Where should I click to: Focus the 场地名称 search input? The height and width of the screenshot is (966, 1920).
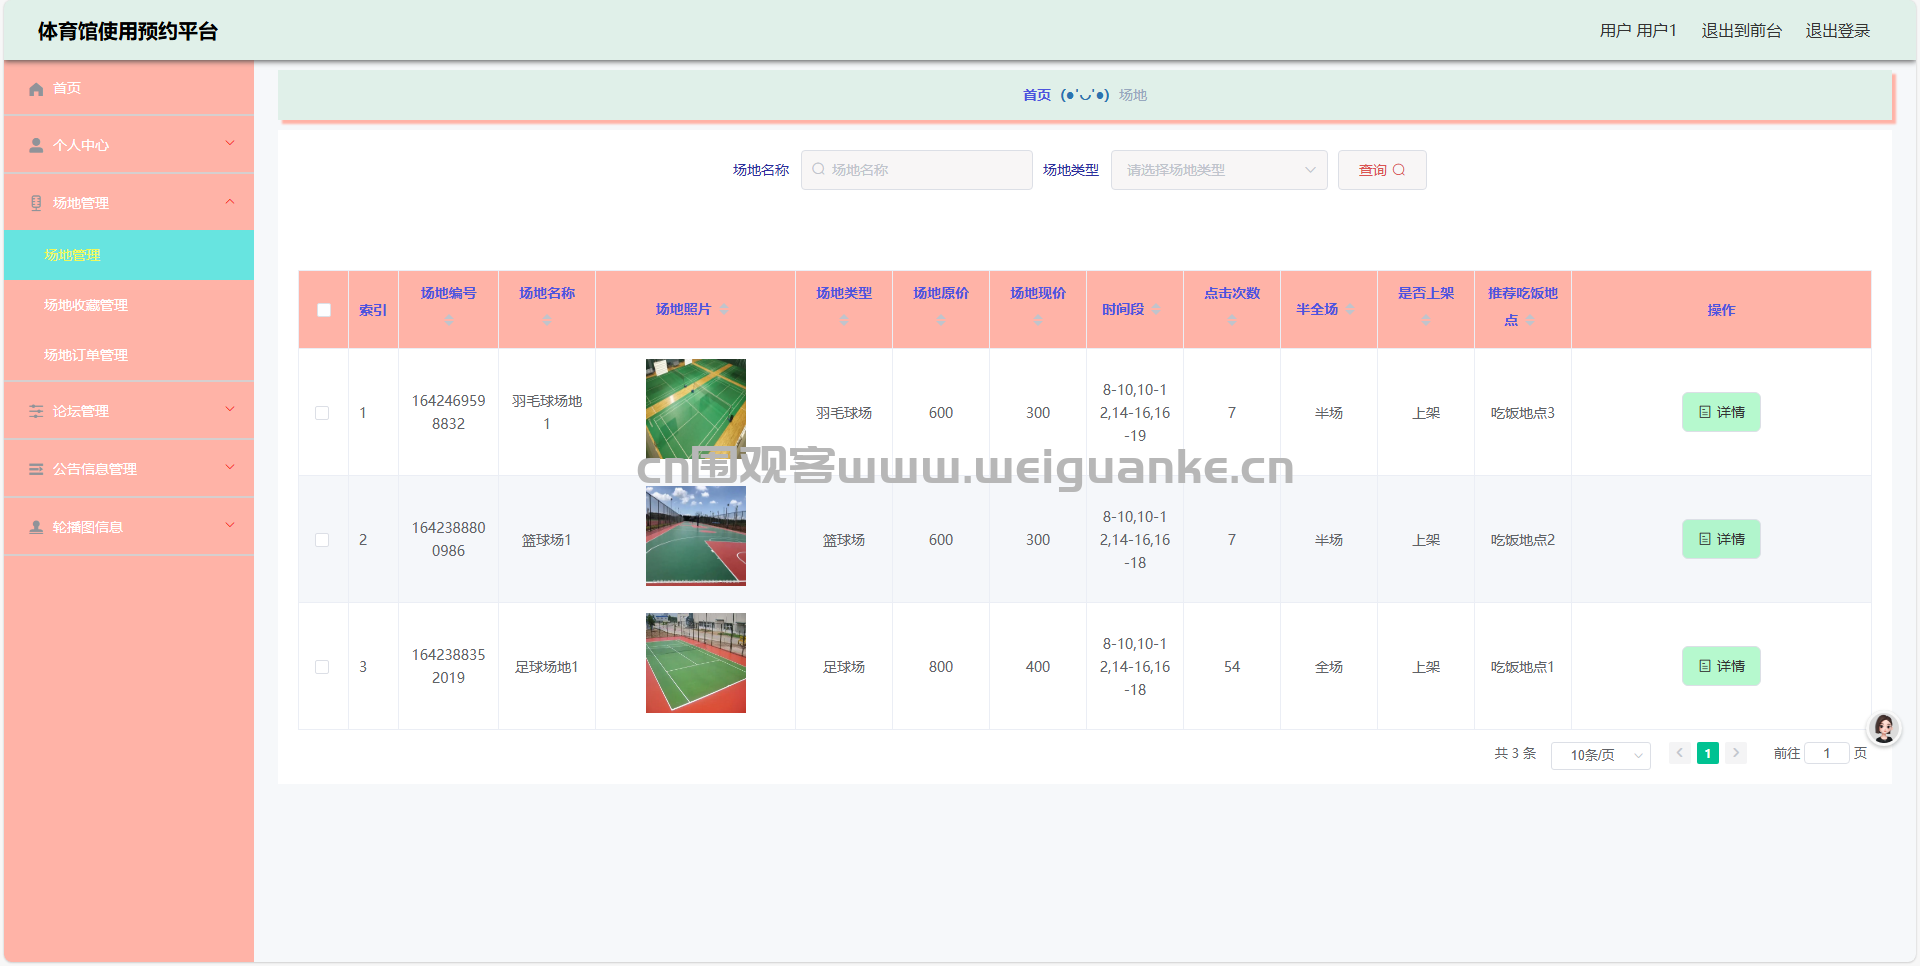(x=917, y=170)
